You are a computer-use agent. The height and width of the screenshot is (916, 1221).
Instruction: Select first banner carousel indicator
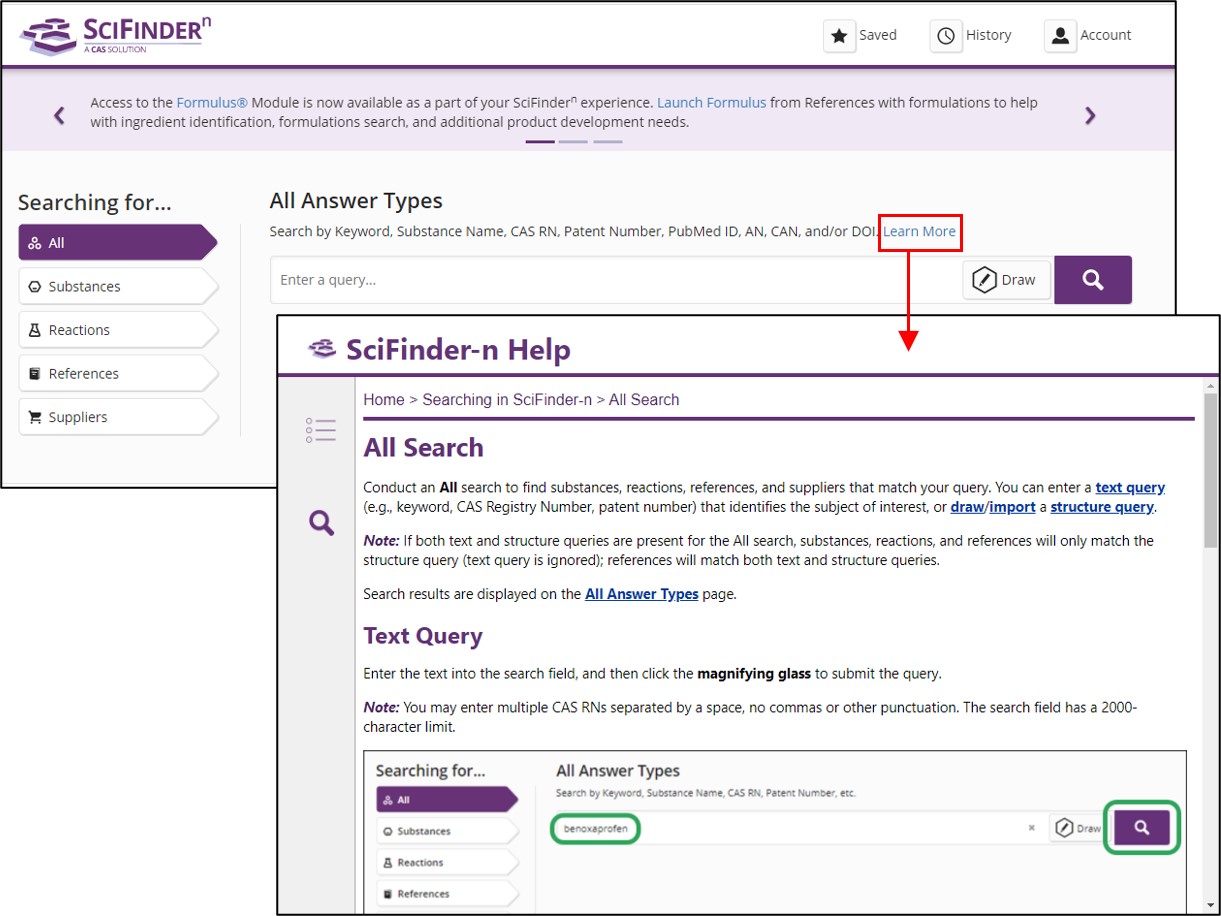coord(540,142)
